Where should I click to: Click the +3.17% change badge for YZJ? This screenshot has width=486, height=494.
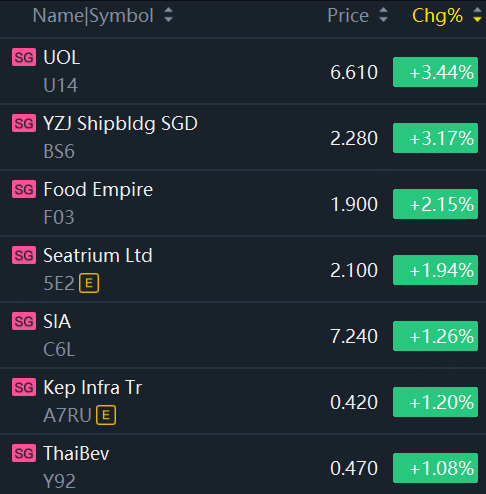[x=435, y=138]
